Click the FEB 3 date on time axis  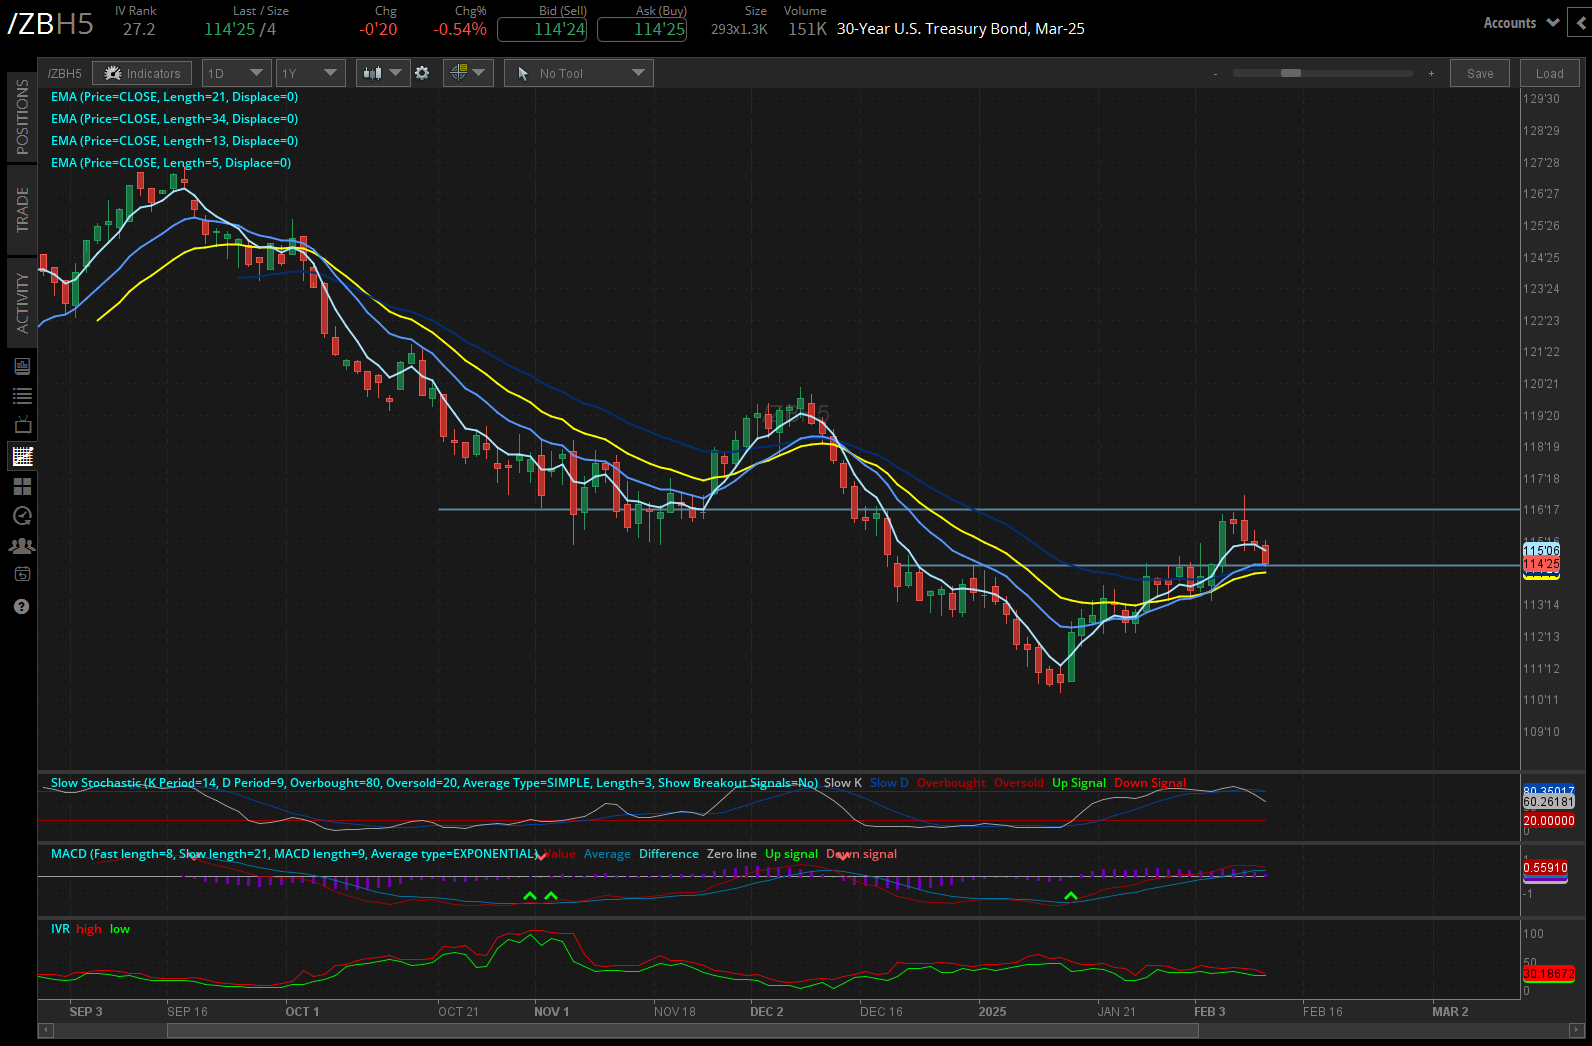point(1210,1012)
